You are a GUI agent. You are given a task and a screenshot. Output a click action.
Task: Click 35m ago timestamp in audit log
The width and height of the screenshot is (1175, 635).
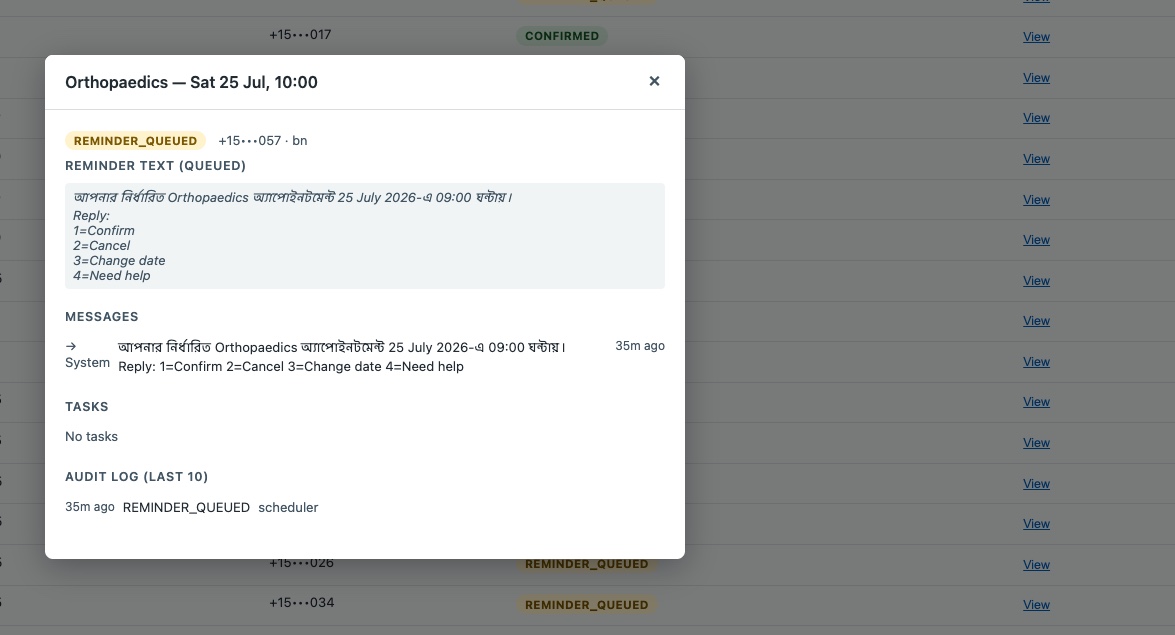pyautogui.click(x=90, y=507)
